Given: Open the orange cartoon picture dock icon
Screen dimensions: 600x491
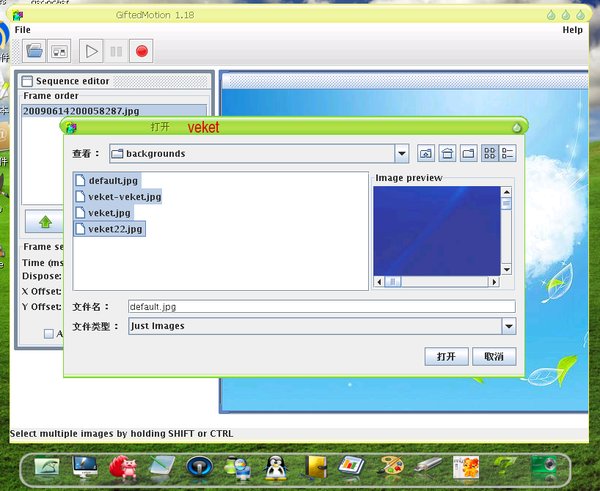Looking at the screenshot, I should pyautogui.click(x=466, y=467).
